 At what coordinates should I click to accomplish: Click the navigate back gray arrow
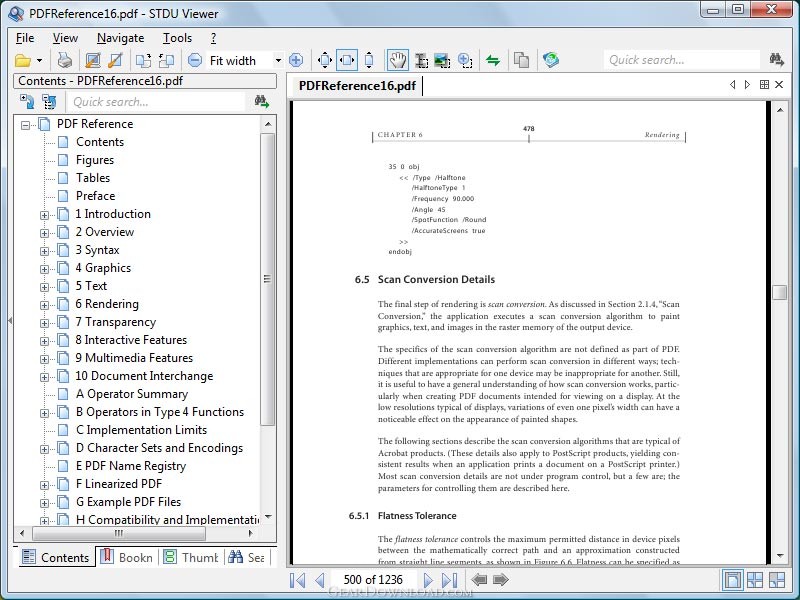[x=479, y=580]
